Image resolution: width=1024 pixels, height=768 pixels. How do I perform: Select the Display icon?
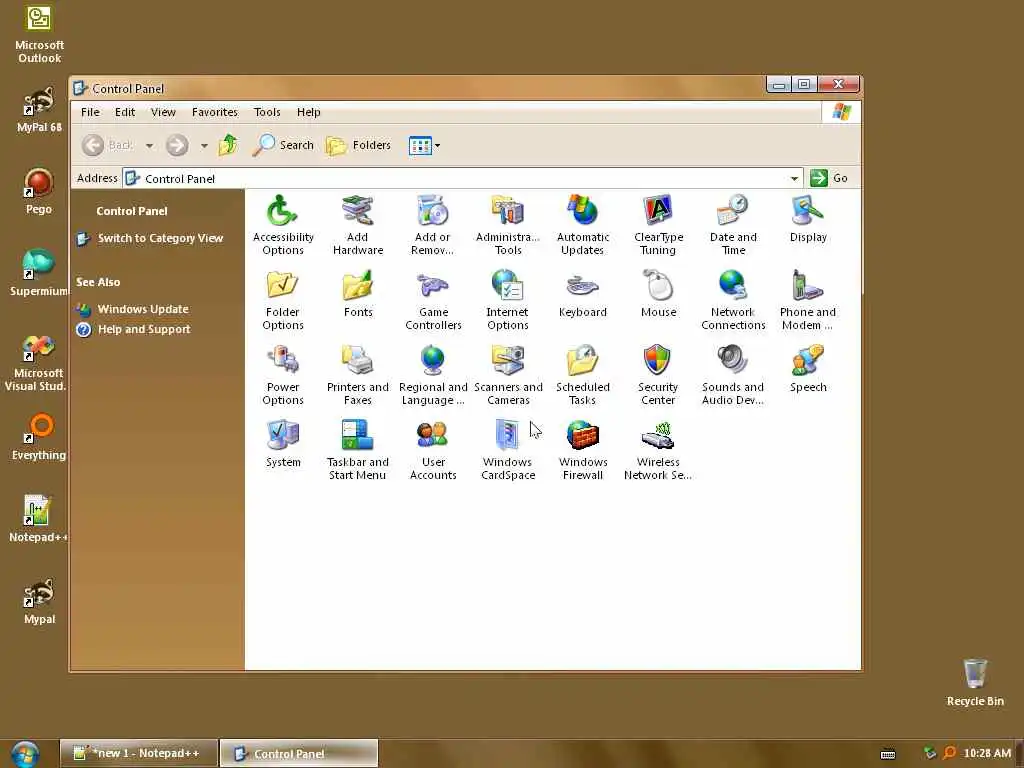[808, 219]
